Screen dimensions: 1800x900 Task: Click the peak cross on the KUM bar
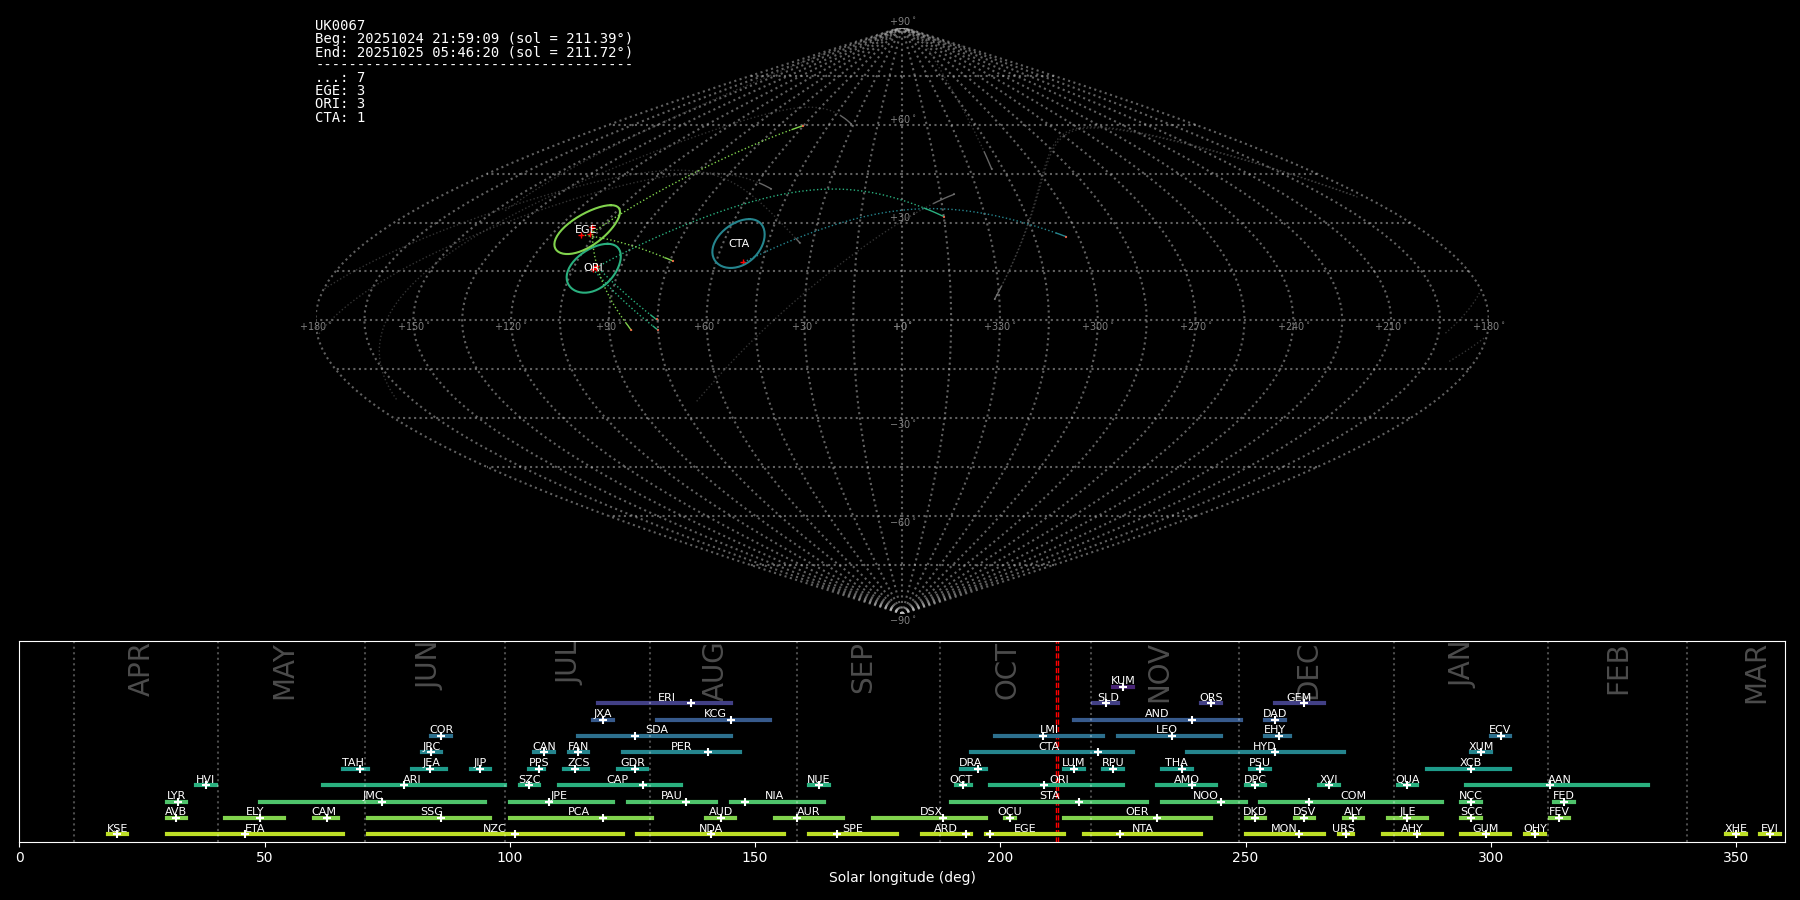1122,687
